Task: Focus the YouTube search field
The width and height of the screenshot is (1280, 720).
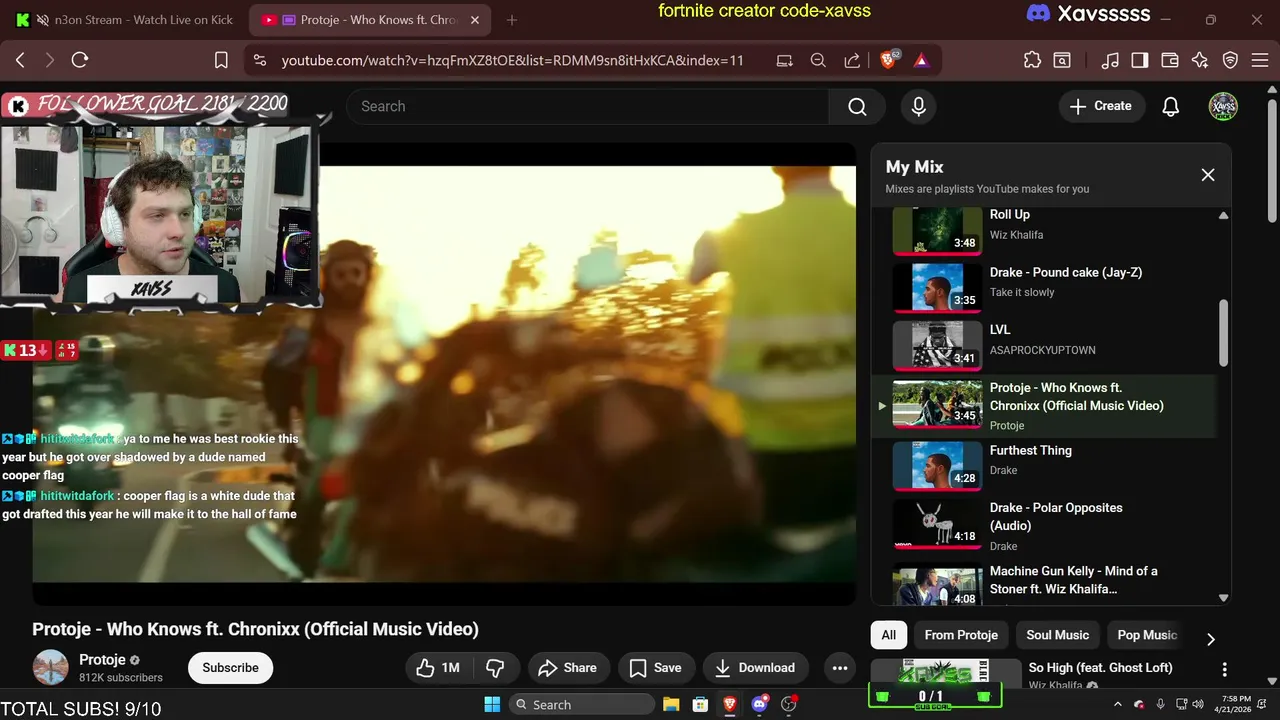Action: pos(587,106)
